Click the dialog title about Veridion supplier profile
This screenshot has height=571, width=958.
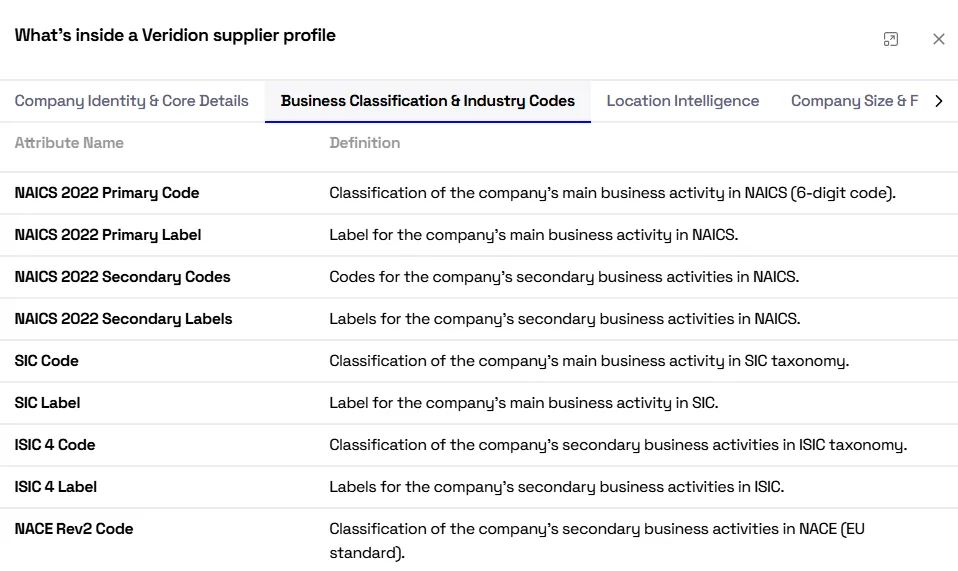click(x=175, y=35)
